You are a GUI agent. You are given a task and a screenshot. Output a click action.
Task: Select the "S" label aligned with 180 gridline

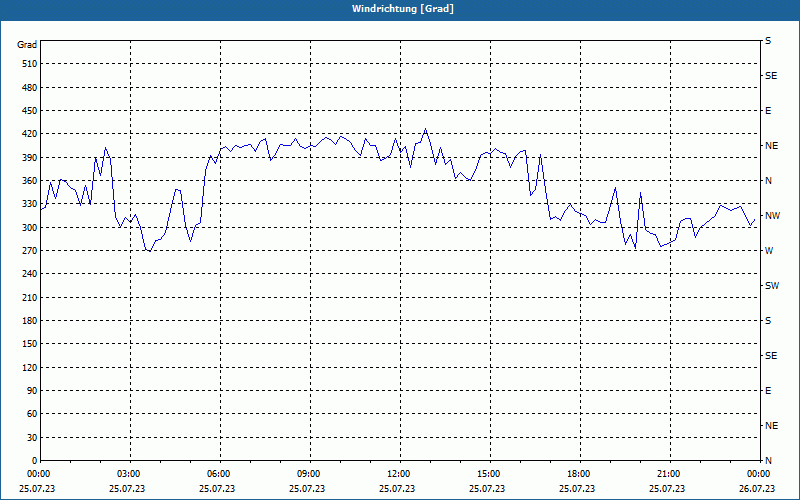[x=768, y=321]
